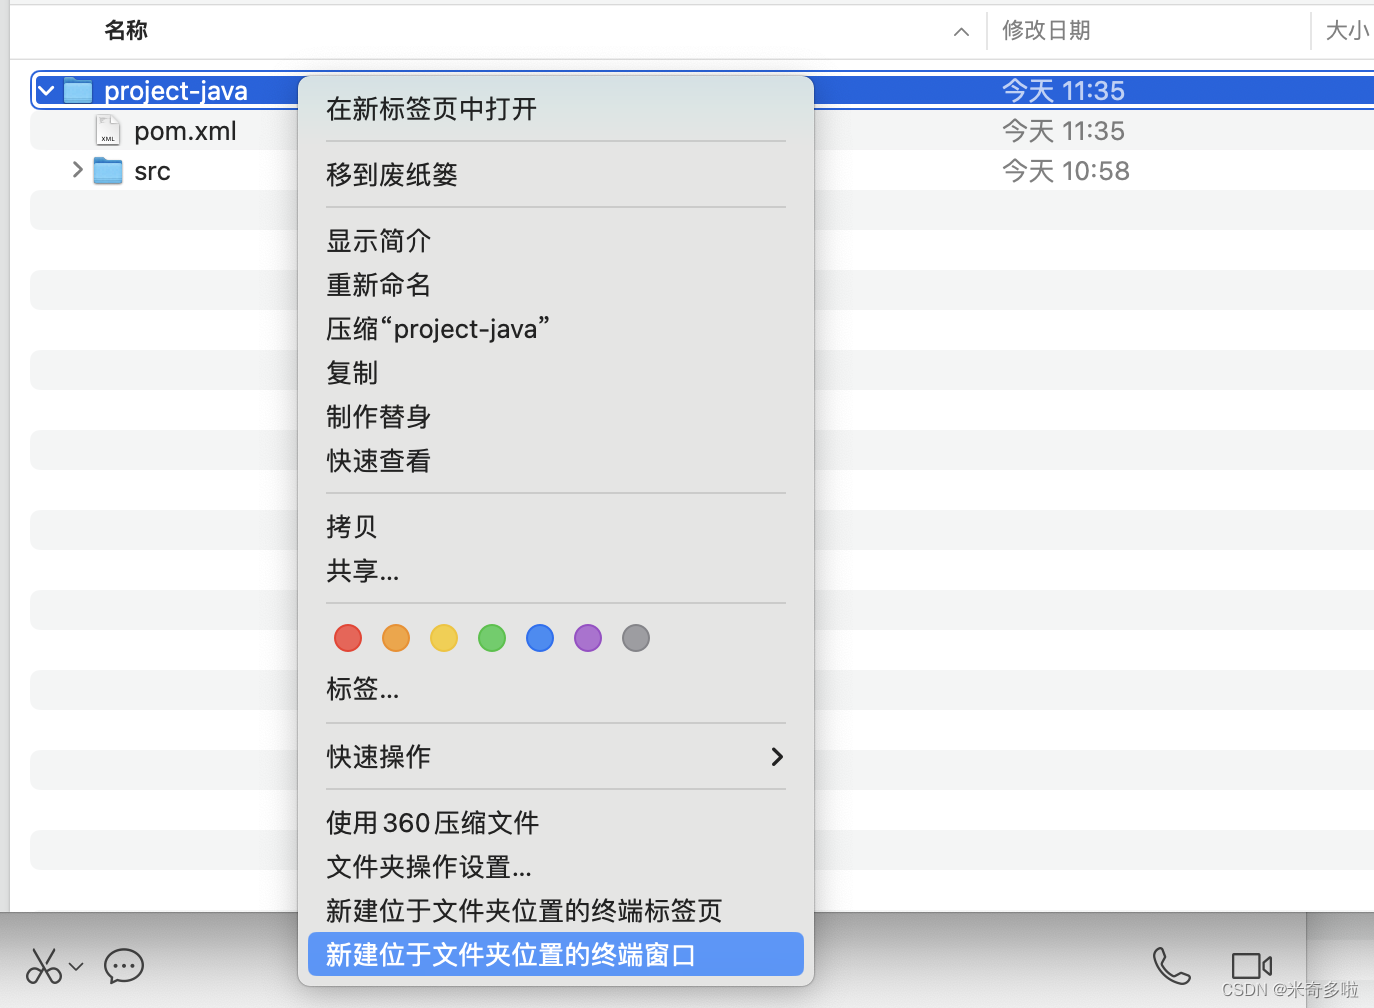The height and width of the screenshot is (1008, 1374).
Task: Click the src folder icon
Action: tap(108, 171)
